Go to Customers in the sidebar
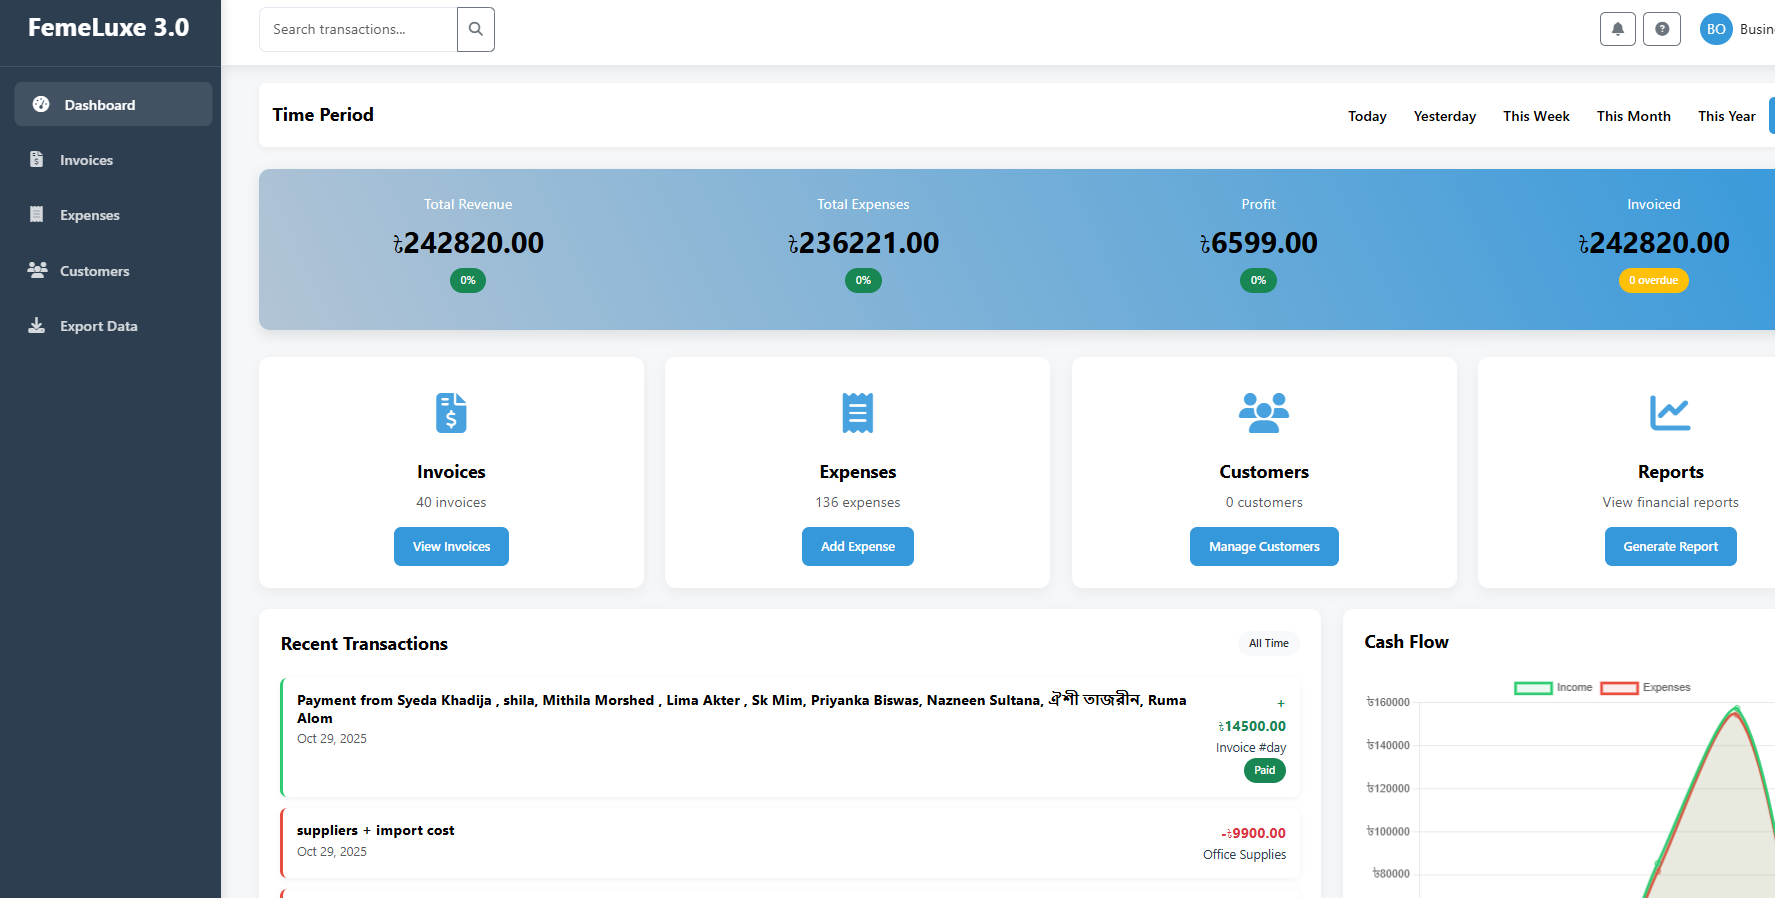The height and width of the screenshot is (898, 1775). (94, 271)
